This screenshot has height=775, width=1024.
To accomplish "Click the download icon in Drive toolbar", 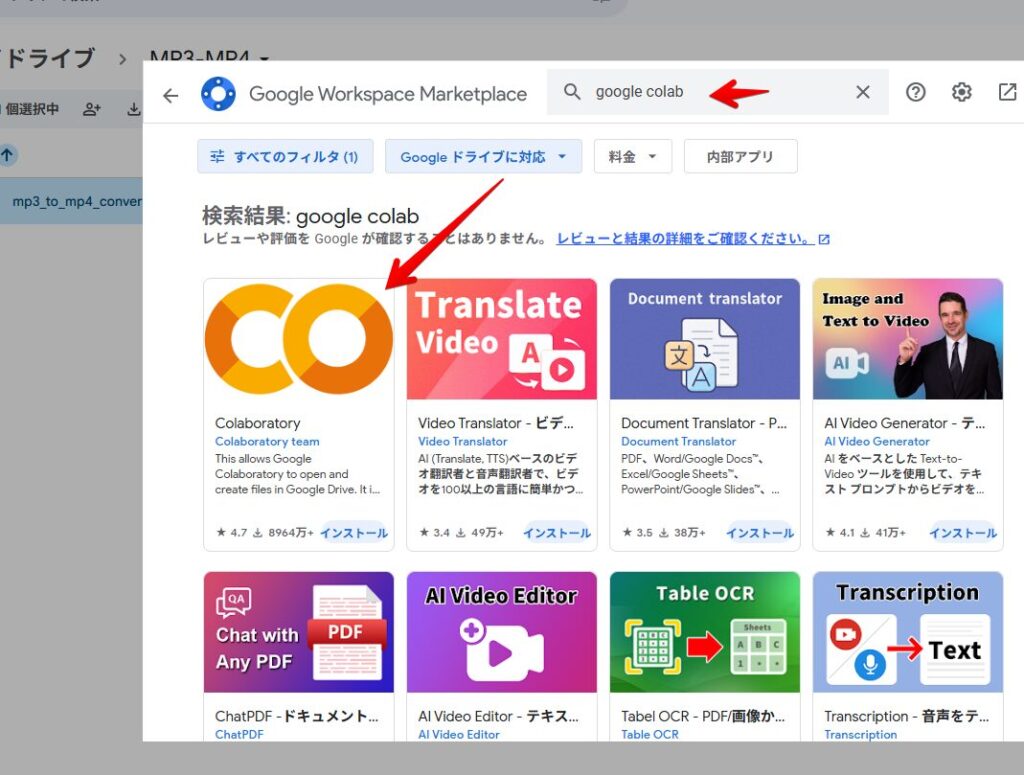I will click(x=134, y=109).
